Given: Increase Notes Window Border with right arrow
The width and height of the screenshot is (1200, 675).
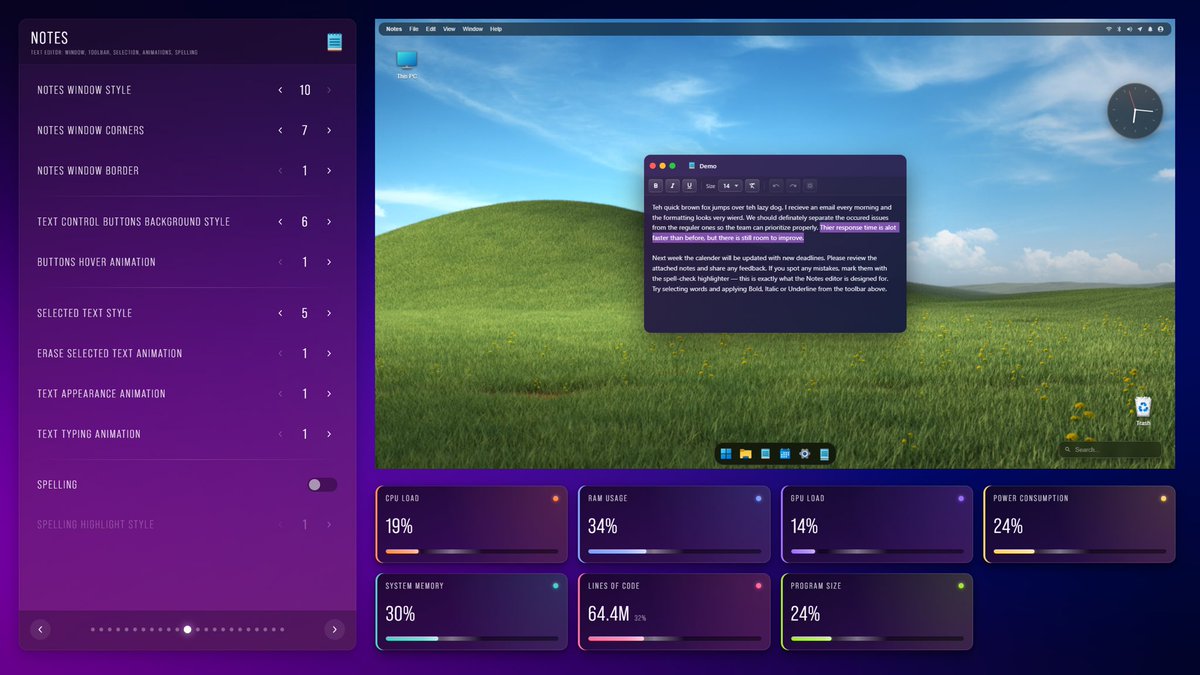Looking at the screenshot, I should [x=329, y=171].
